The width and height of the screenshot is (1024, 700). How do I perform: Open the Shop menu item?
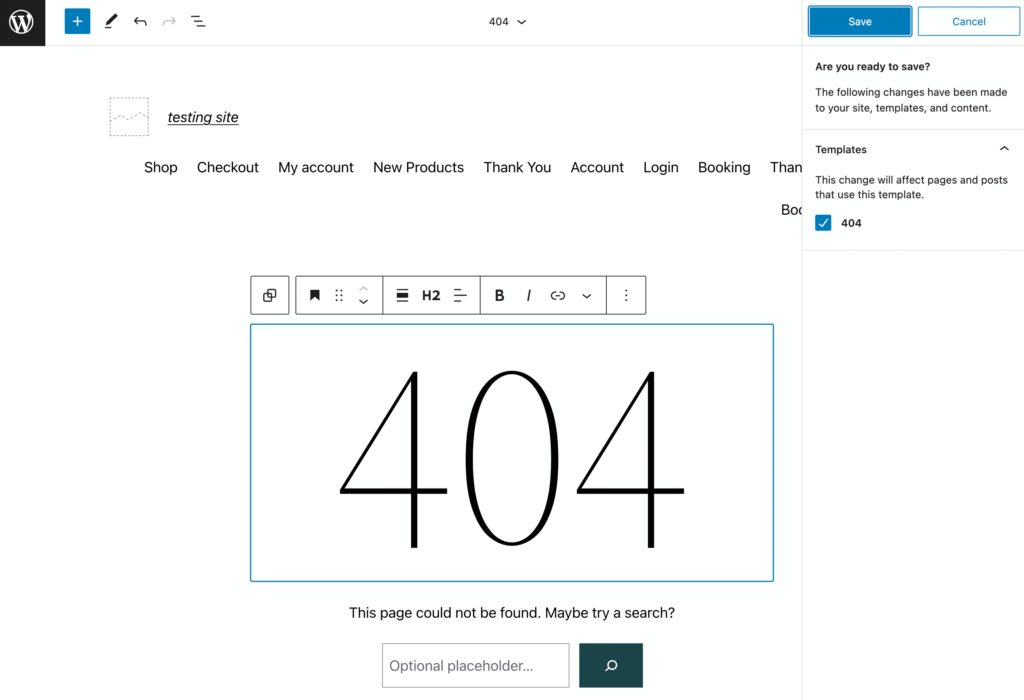click(160, 167)
